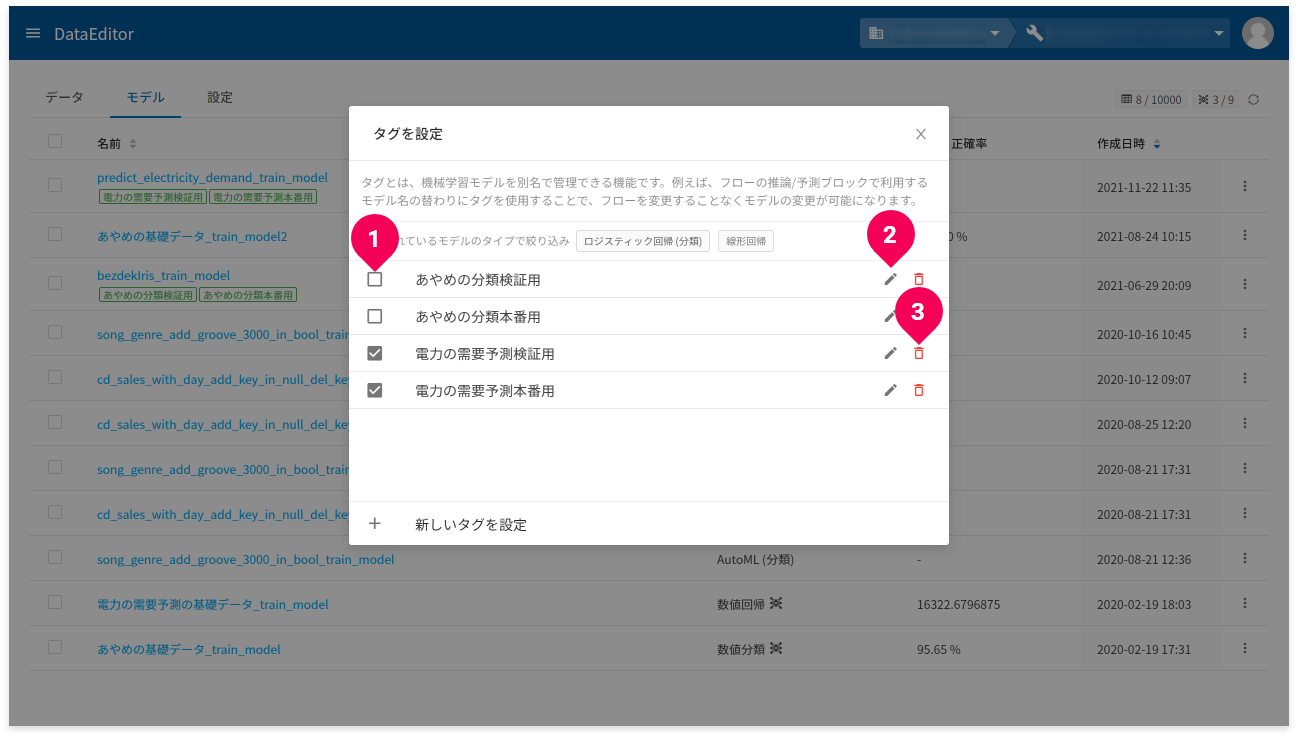Tick the select-all checkbox in the table header
Image resolution: width=1298 pixels, height=738 pixels.
pos(55,141)
